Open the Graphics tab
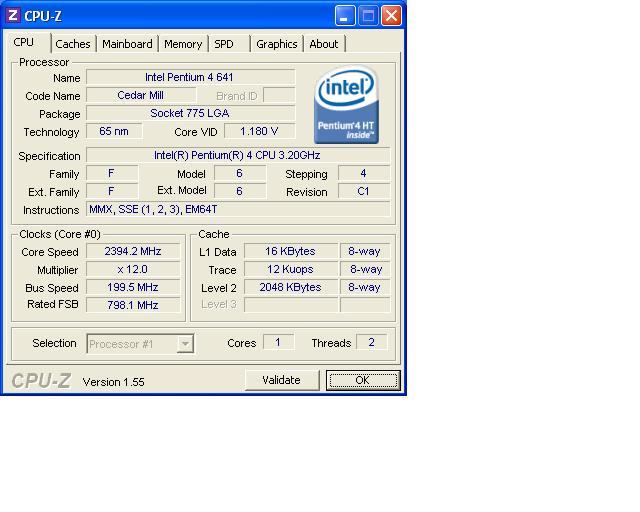 pyautogui.click(x=277, y=44)
